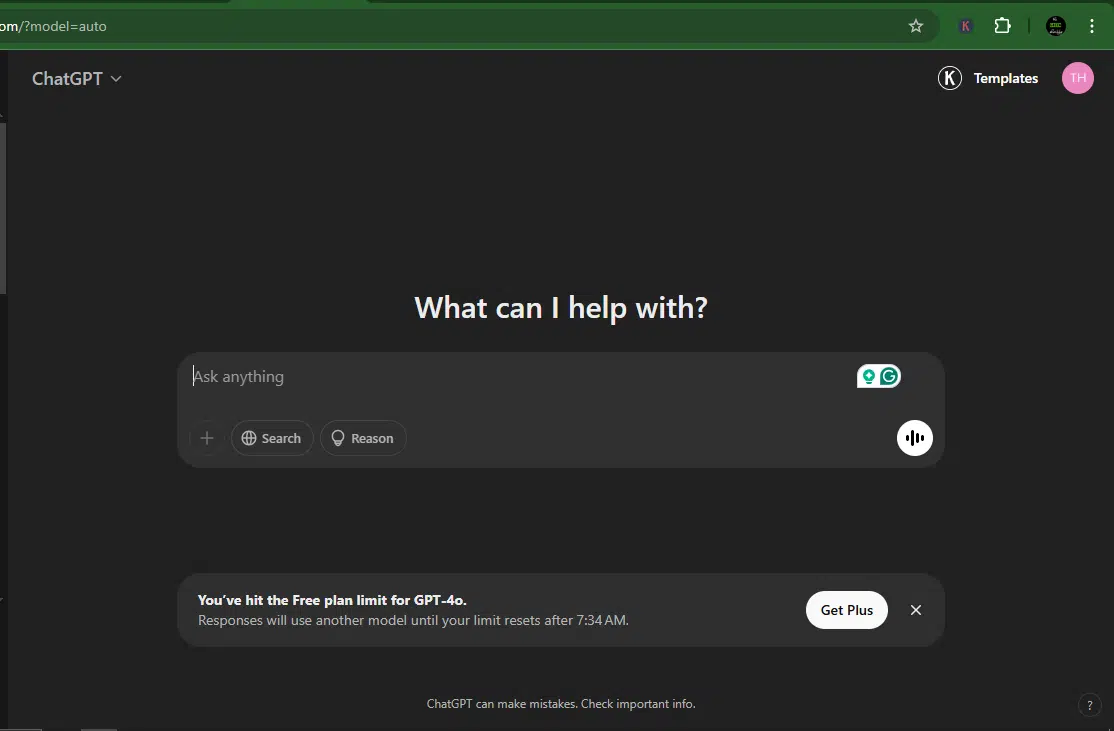Open the TH account avatar menu
Screen dimensions: 1114x731
click(1078, 78)
